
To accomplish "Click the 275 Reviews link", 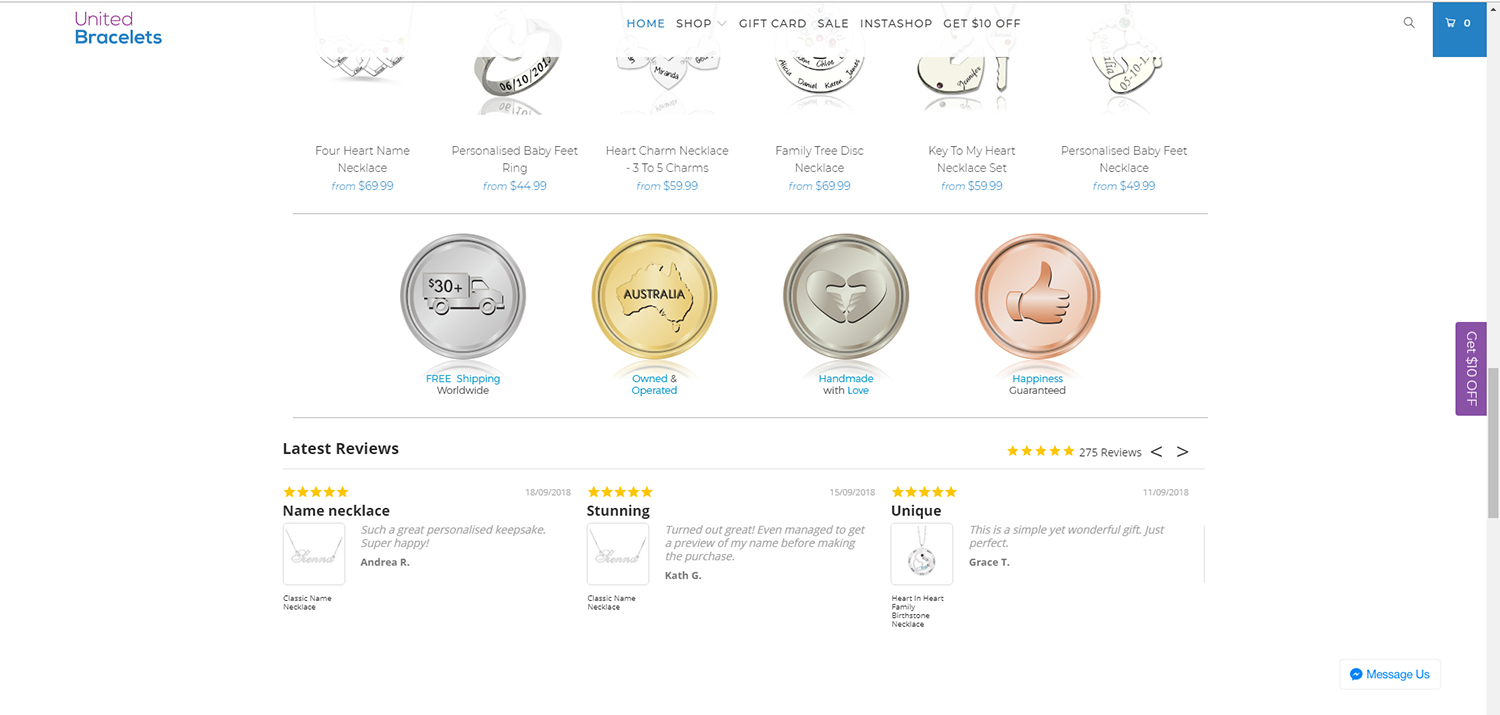I will [x=1110, y=452].
